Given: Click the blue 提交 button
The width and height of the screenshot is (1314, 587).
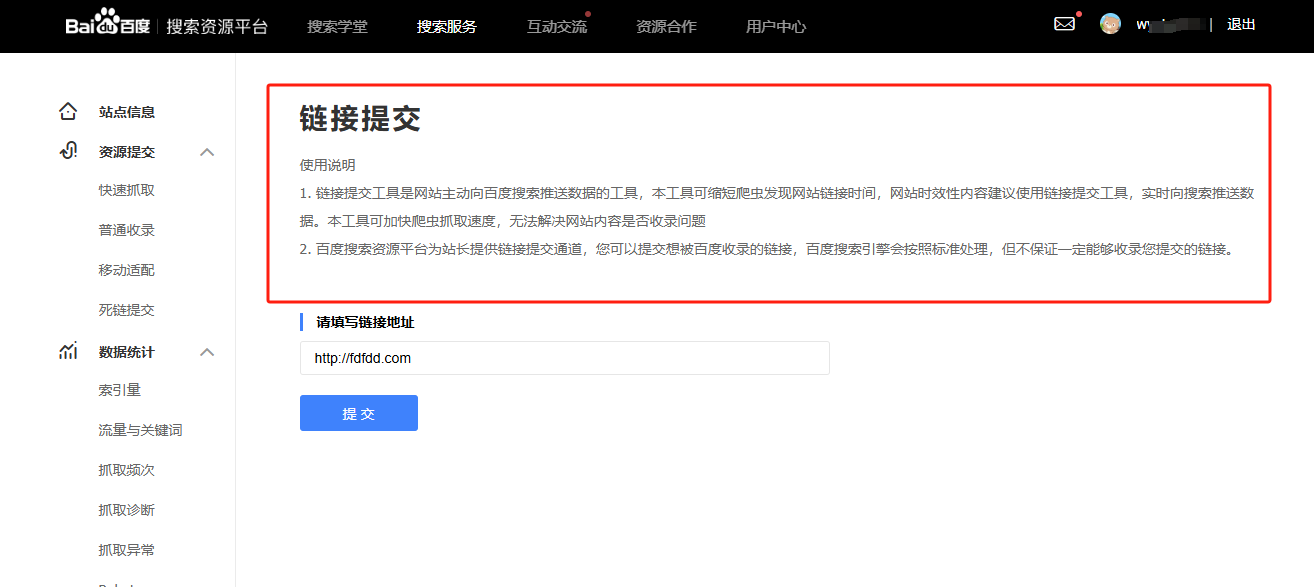Looking at the screenshot, I should [359, 413].
